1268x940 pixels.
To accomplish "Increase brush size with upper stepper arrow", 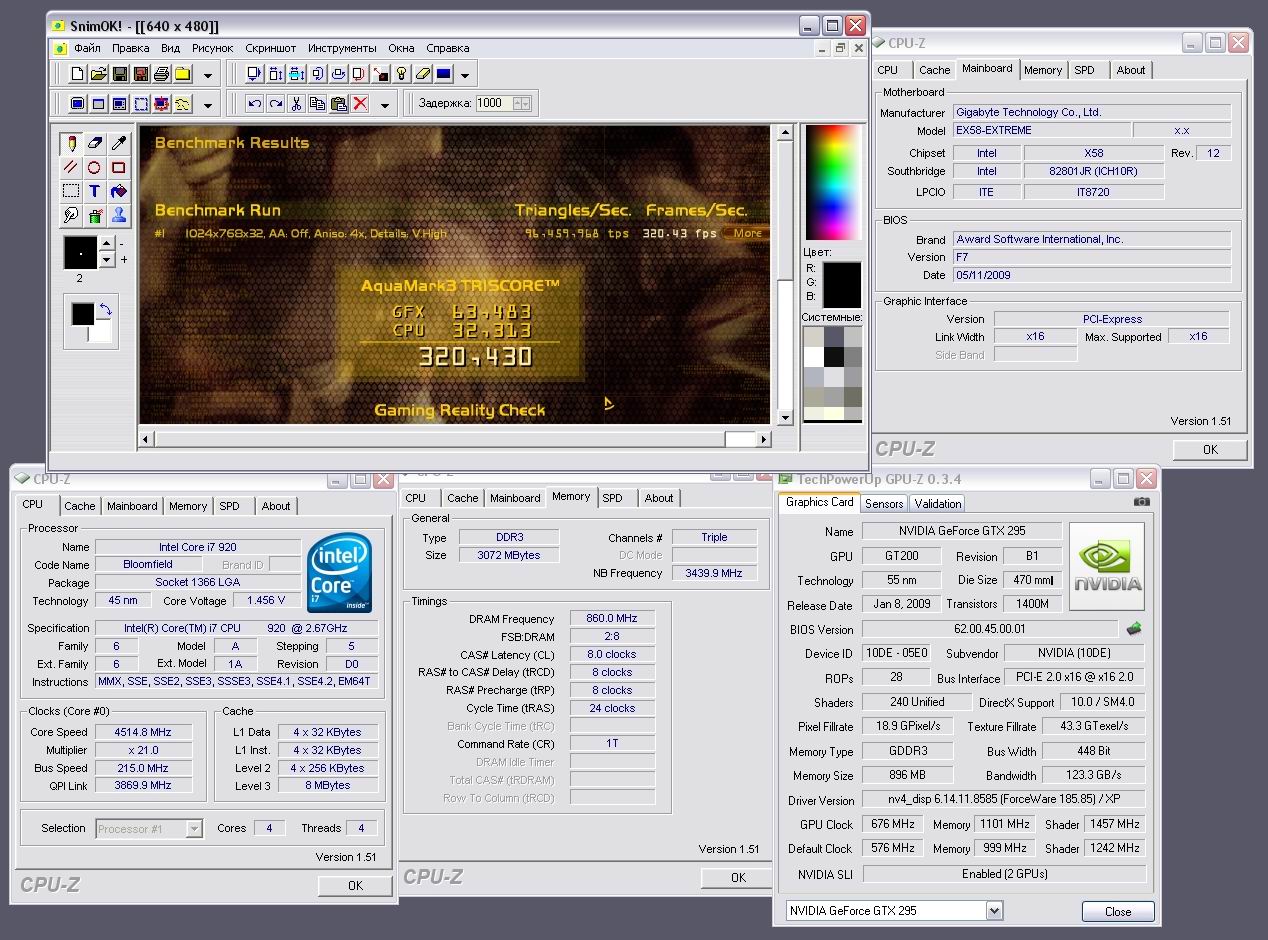I will [107, 245].
